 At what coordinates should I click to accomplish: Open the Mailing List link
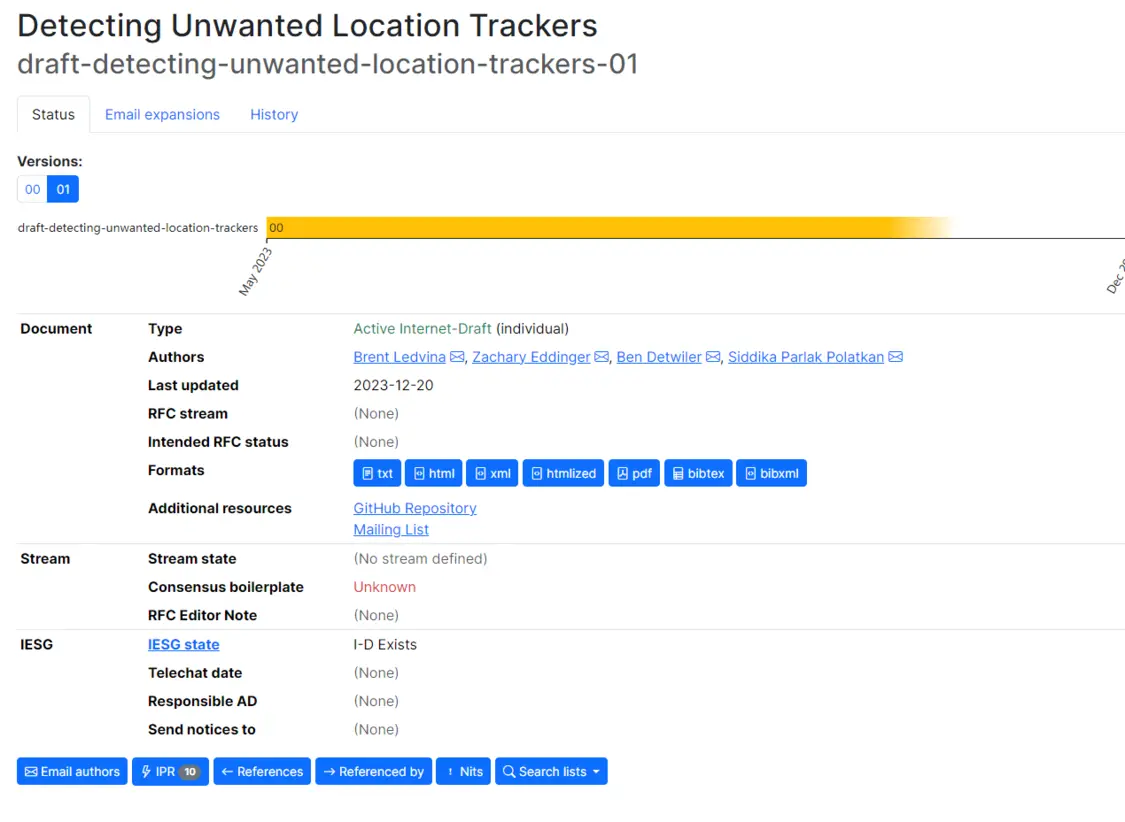(391, 529)
